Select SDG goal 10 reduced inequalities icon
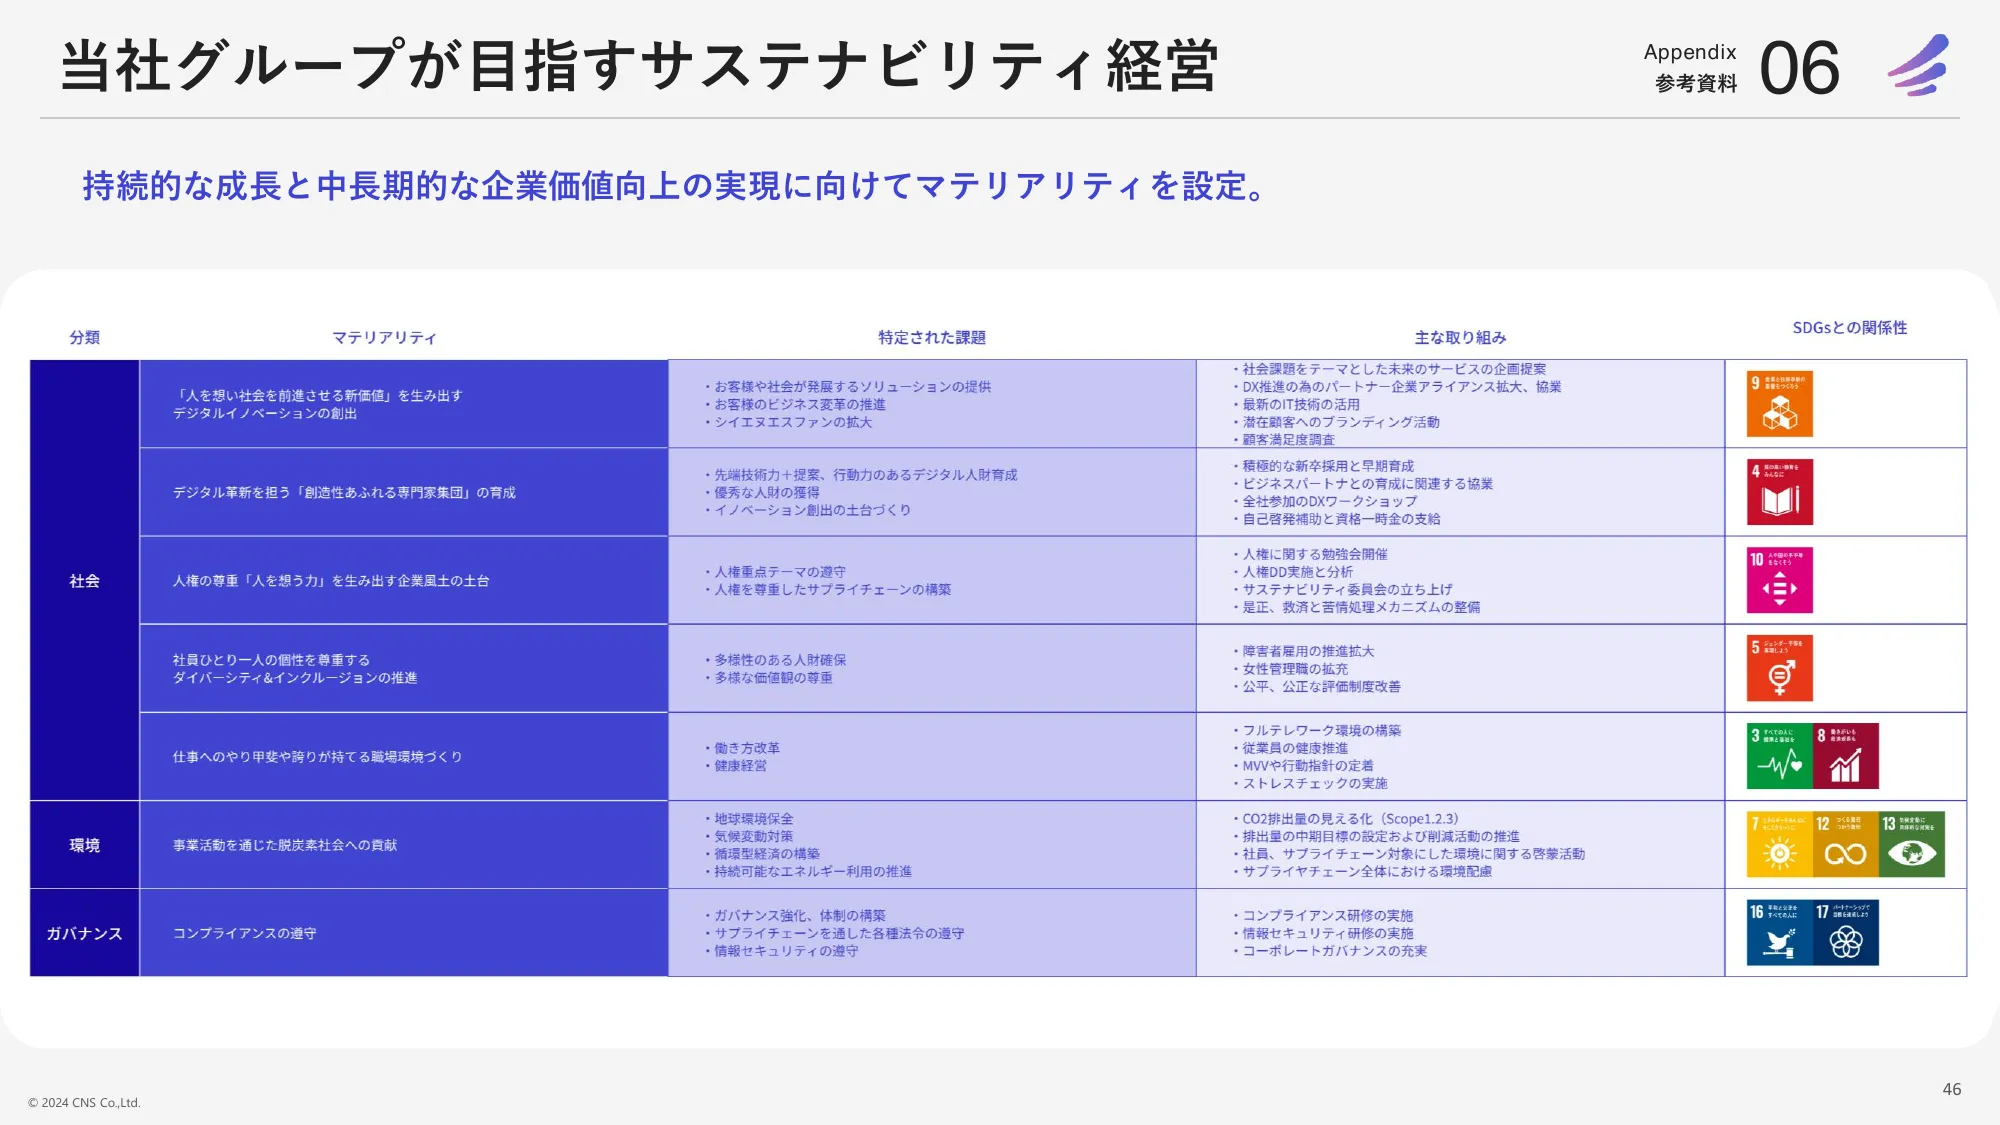This screenshot has height=1125, width=2000. [1779, 580]
